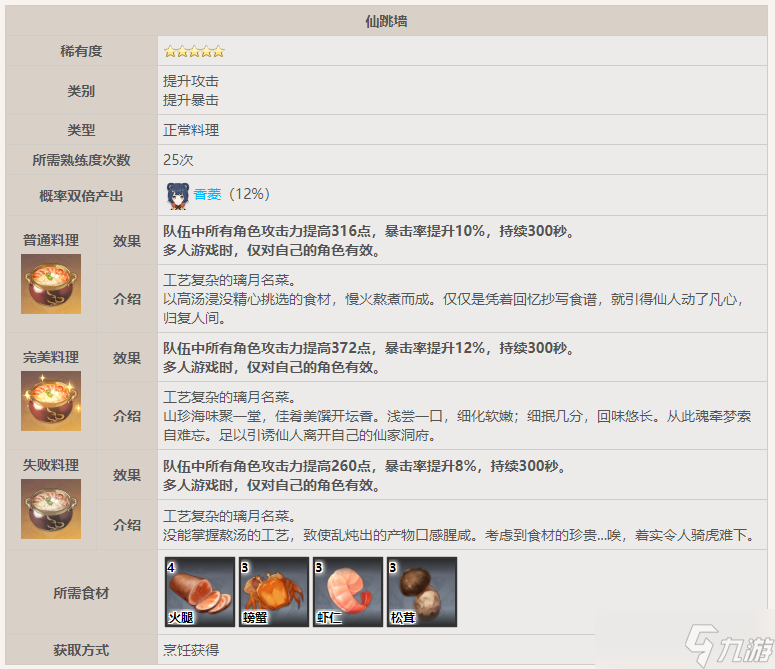Click the 普通料理 dish image
Image resolution: width=775 pixels, height=669 pixels.
pos(51,284)
